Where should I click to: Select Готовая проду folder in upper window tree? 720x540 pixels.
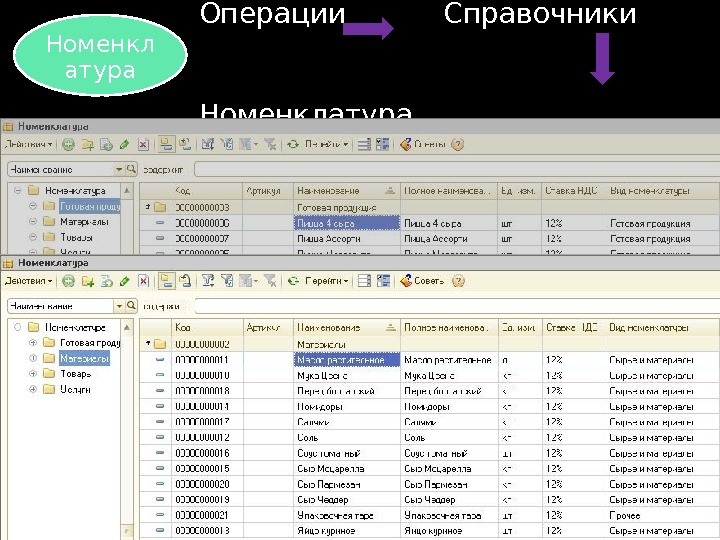point(90,207)
